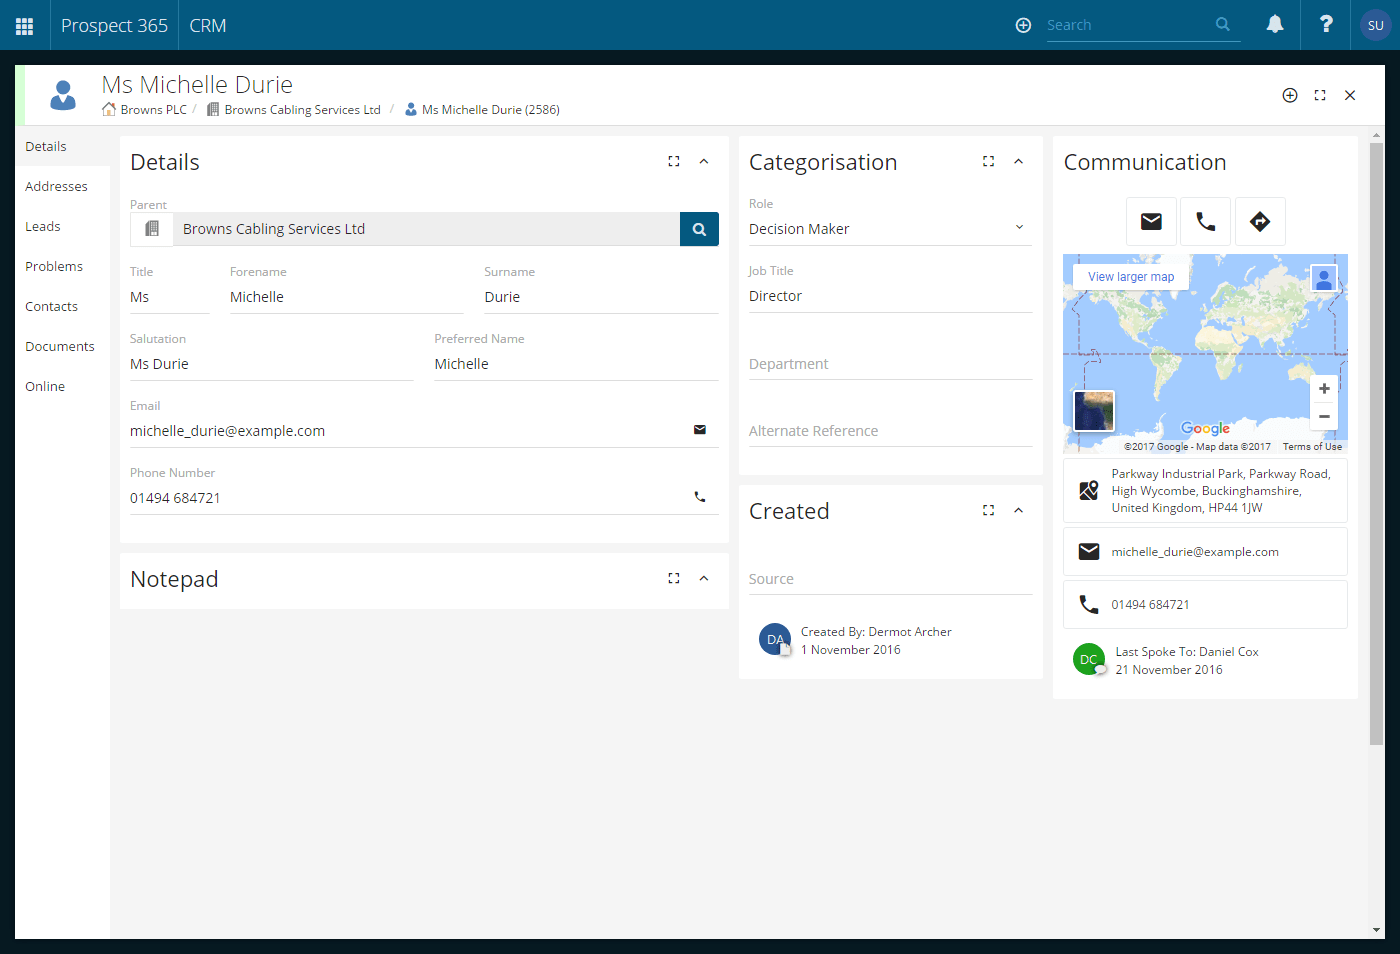1400x954 pixels.
Task: Open the Browns PLC breadcrumb link
Action: [x=150, y=109]
